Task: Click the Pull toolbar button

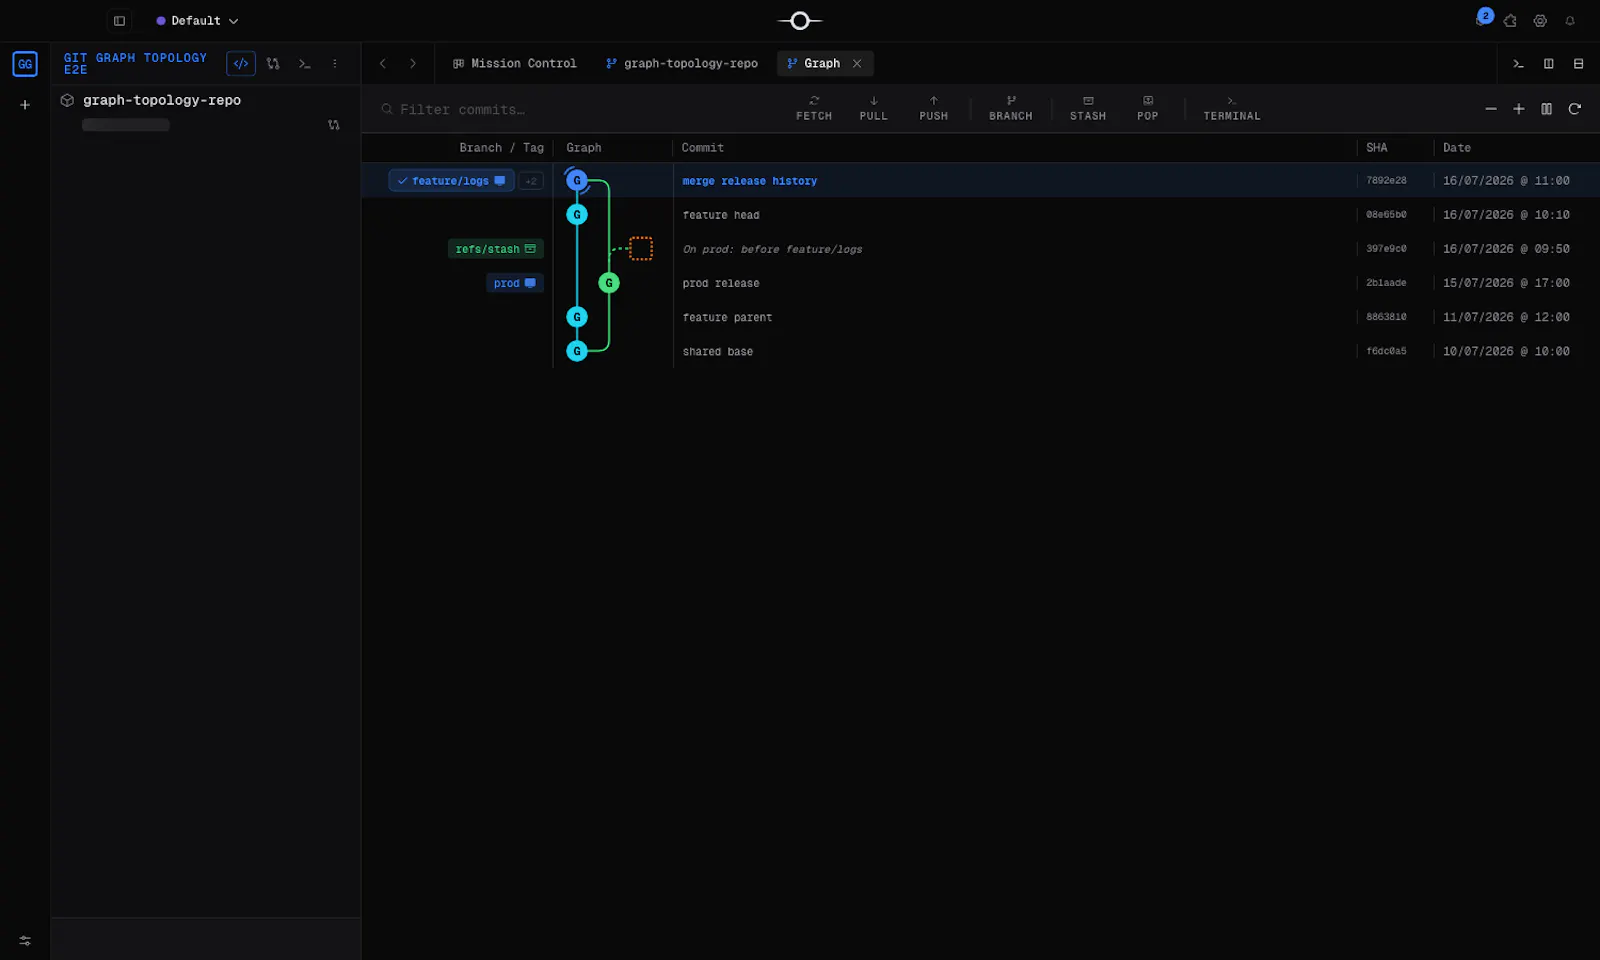Action: click(x=873, y=108)
